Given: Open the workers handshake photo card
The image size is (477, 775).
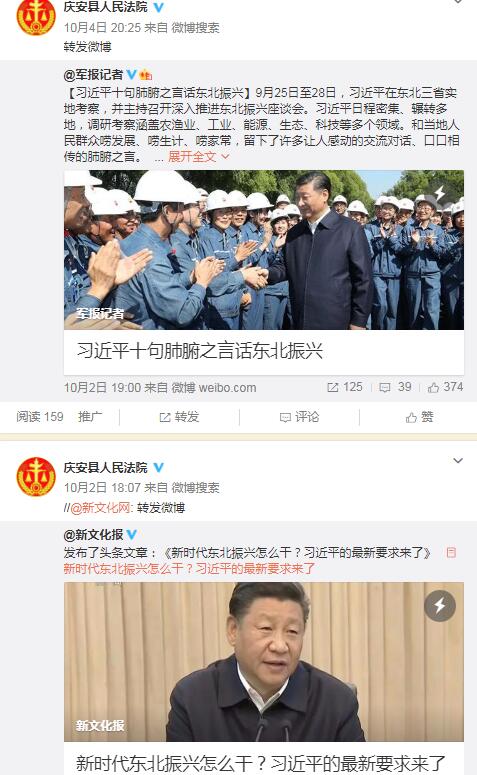Looking at the screenshot, I should coord(264,273).
